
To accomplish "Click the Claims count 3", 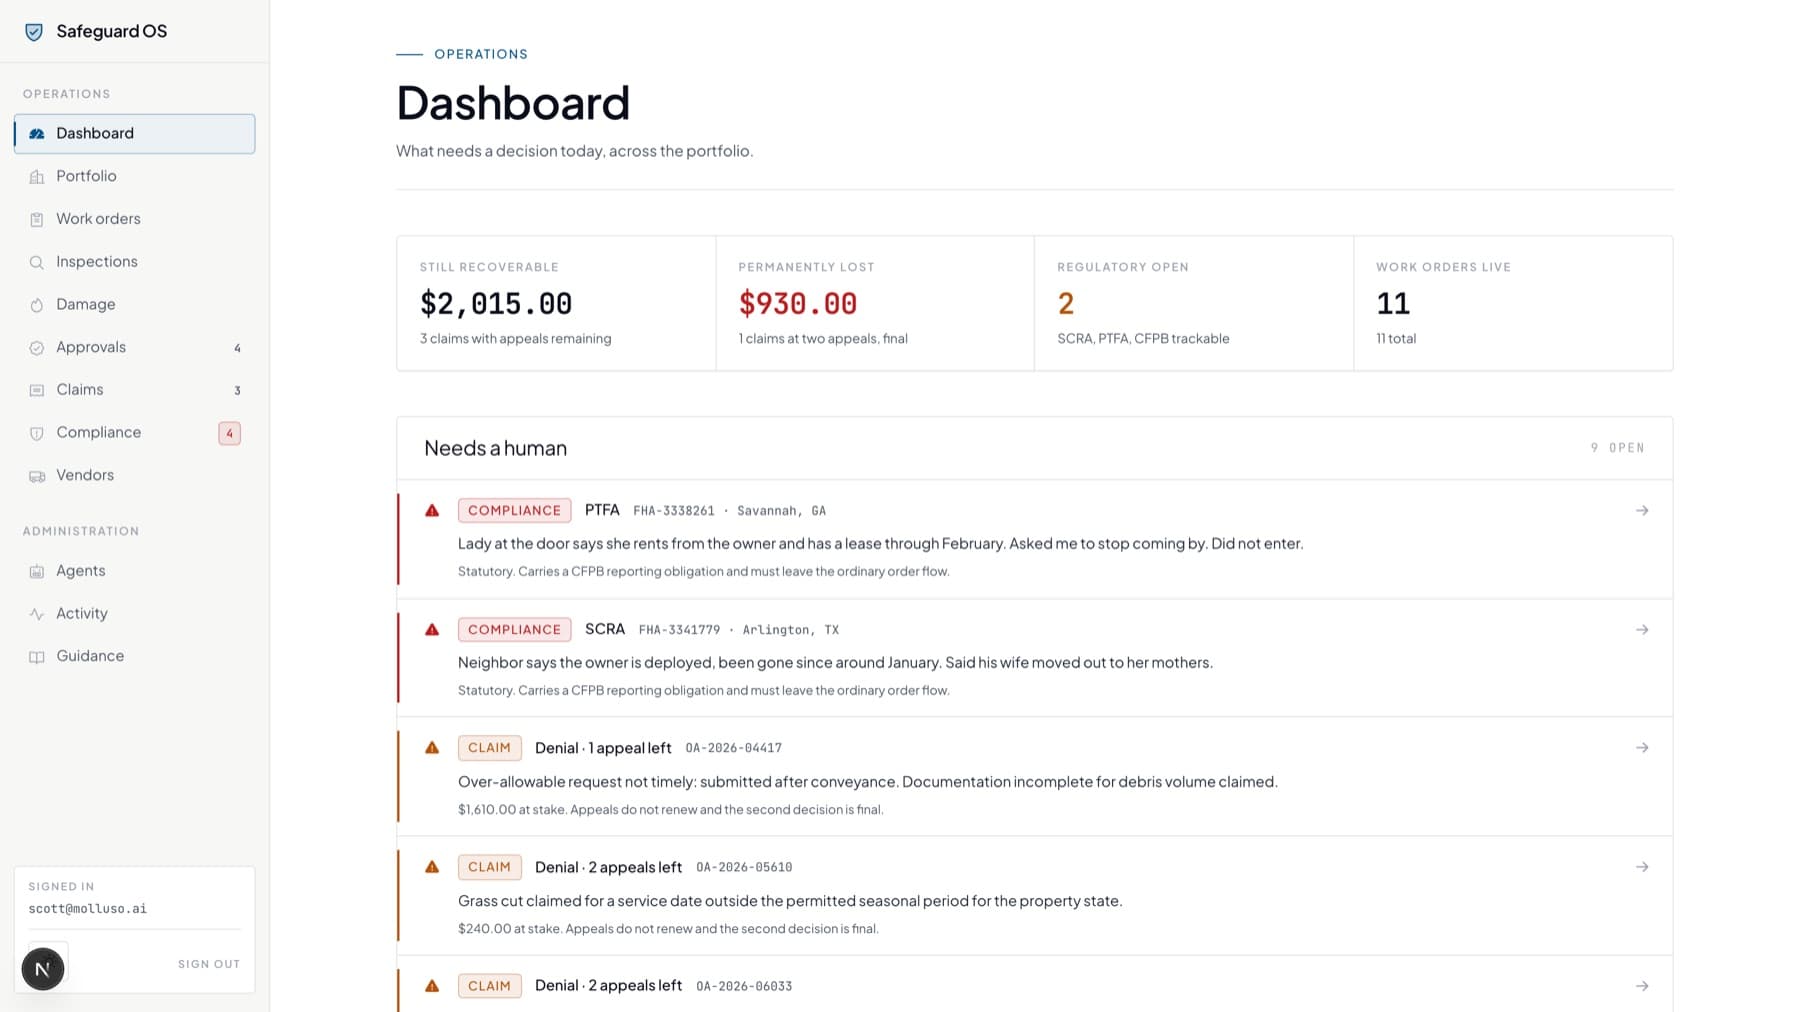I will (237, 391).
